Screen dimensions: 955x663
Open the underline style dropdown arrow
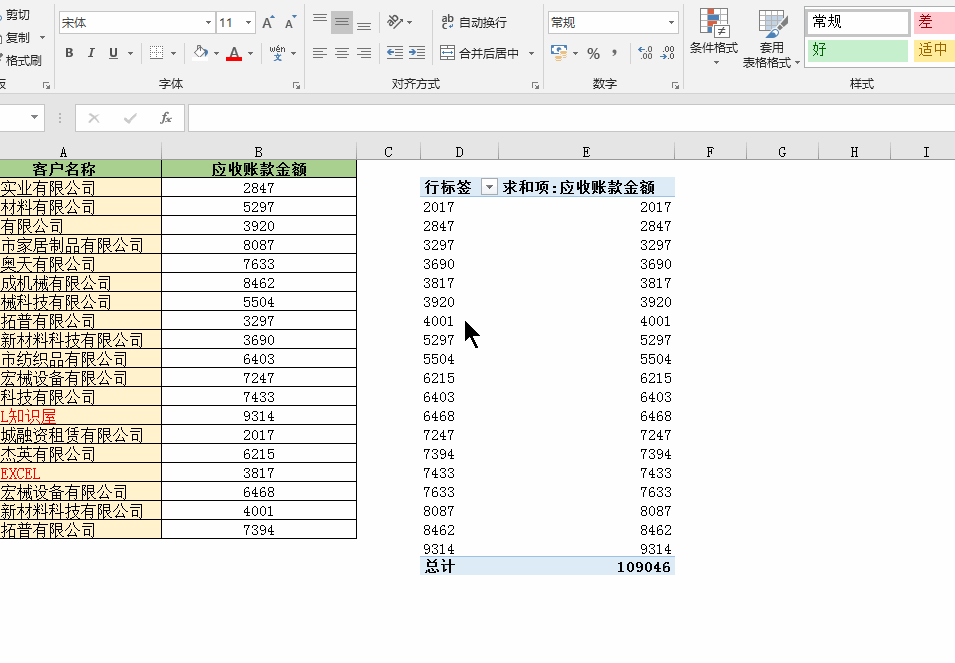pyautogui.click(x=130, y=54)
